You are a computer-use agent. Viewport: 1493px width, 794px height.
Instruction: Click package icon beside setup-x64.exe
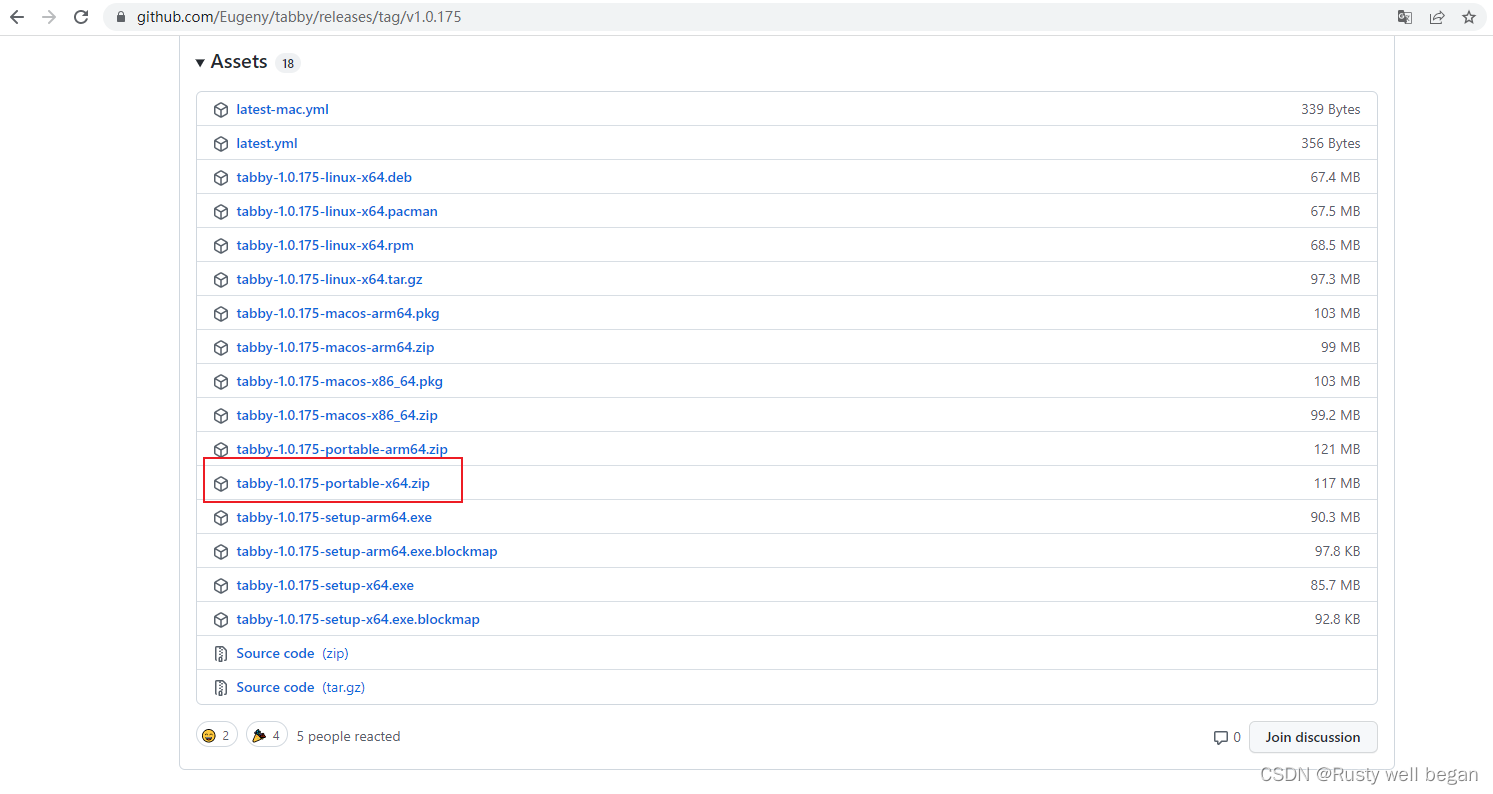(221, 585)
